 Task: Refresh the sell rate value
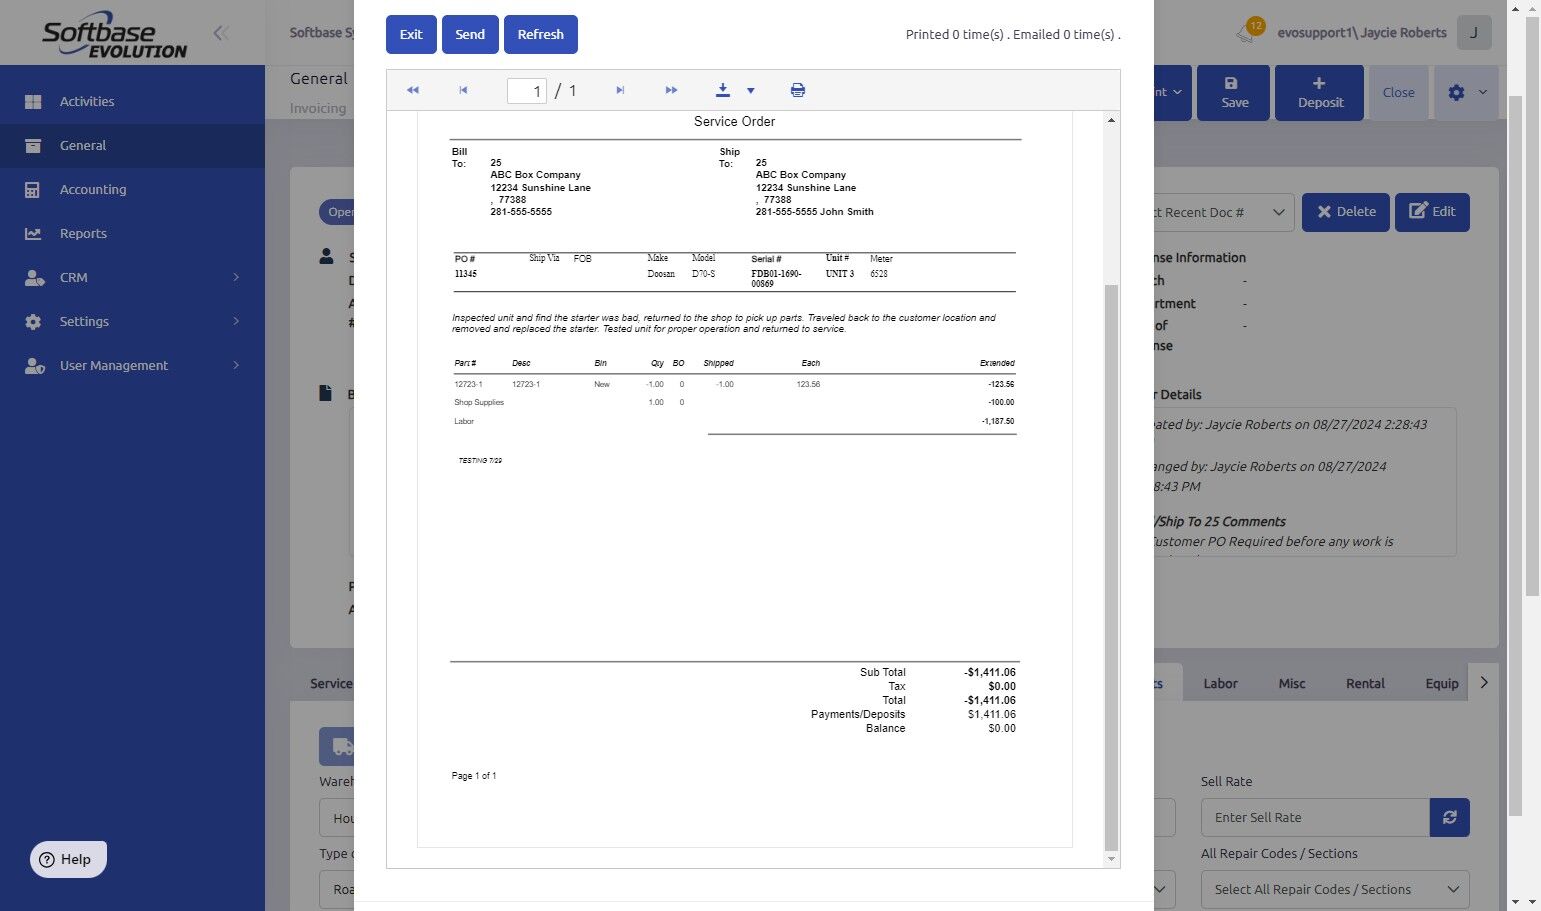(1450, 818)
